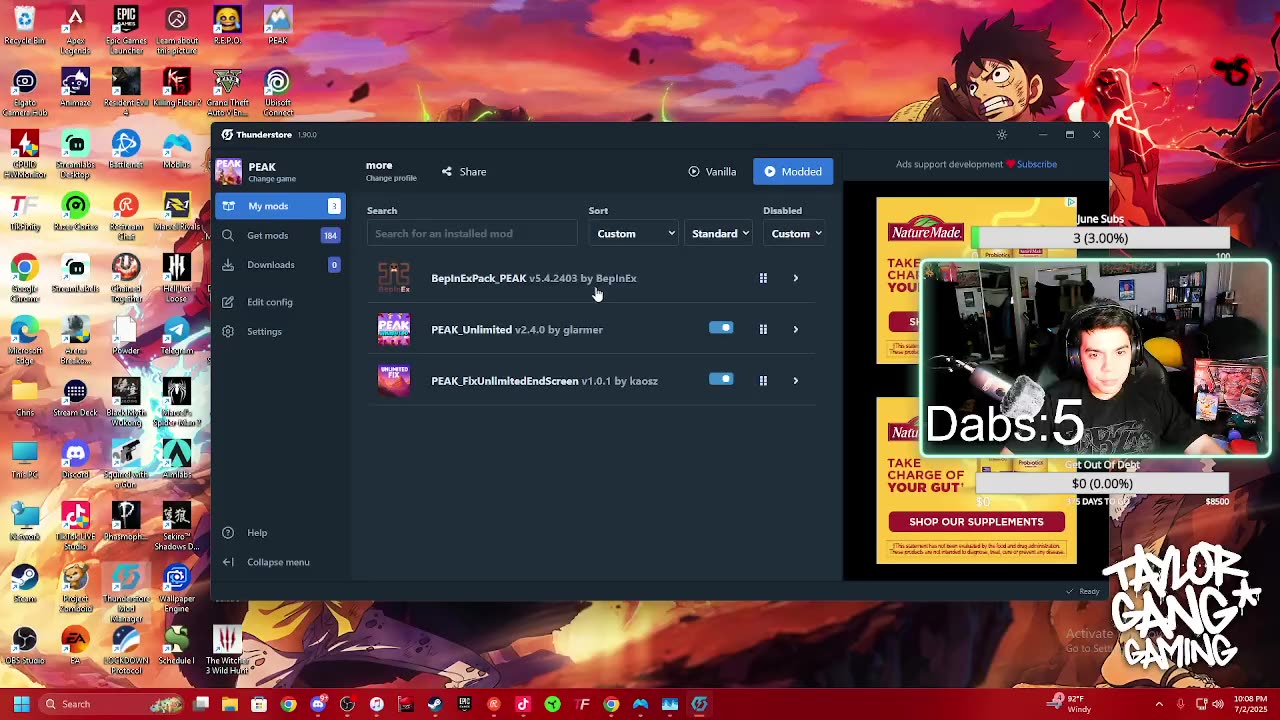Open the Sort Custom dropdown

(635, 234)
